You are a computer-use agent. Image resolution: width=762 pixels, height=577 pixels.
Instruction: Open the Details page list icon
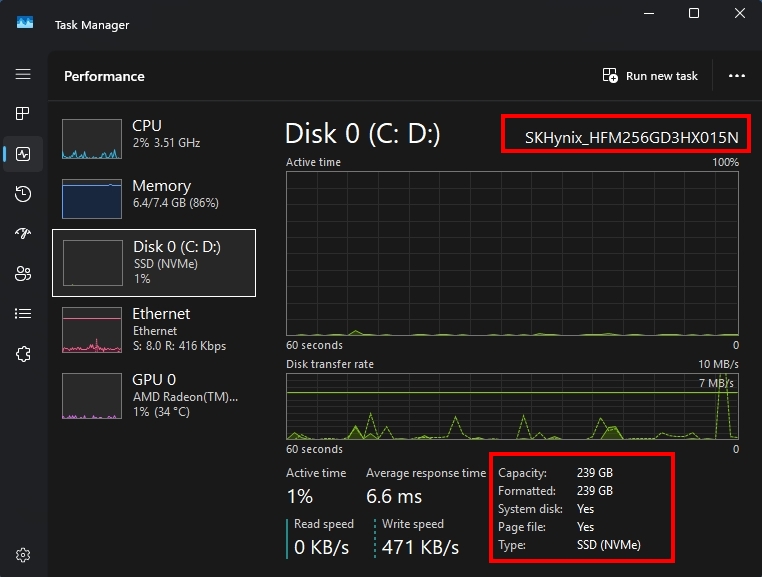coord(23,314)
